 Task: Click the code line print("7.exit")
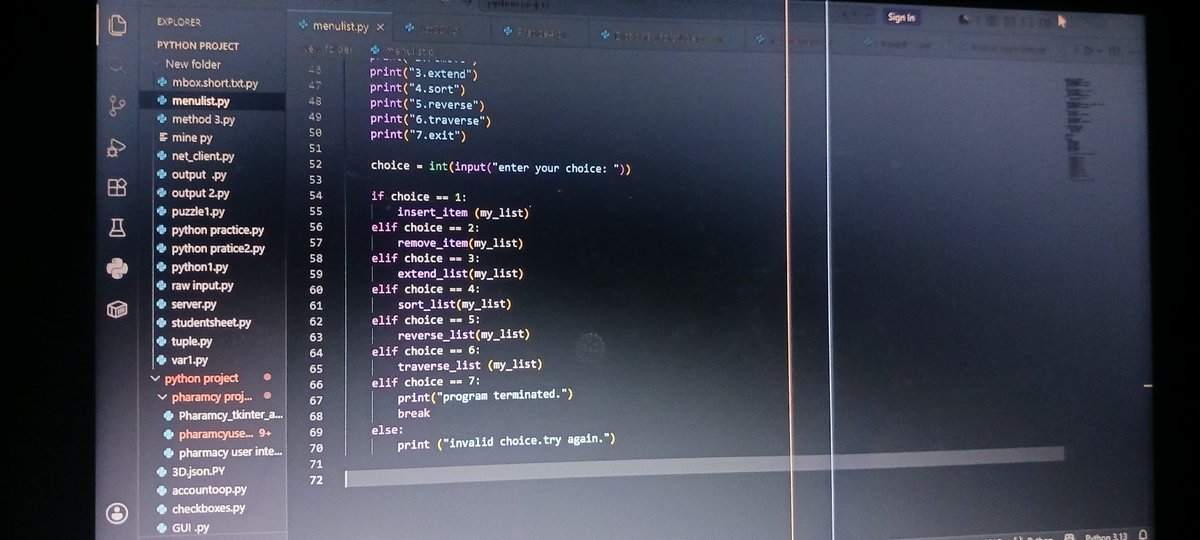418,135
